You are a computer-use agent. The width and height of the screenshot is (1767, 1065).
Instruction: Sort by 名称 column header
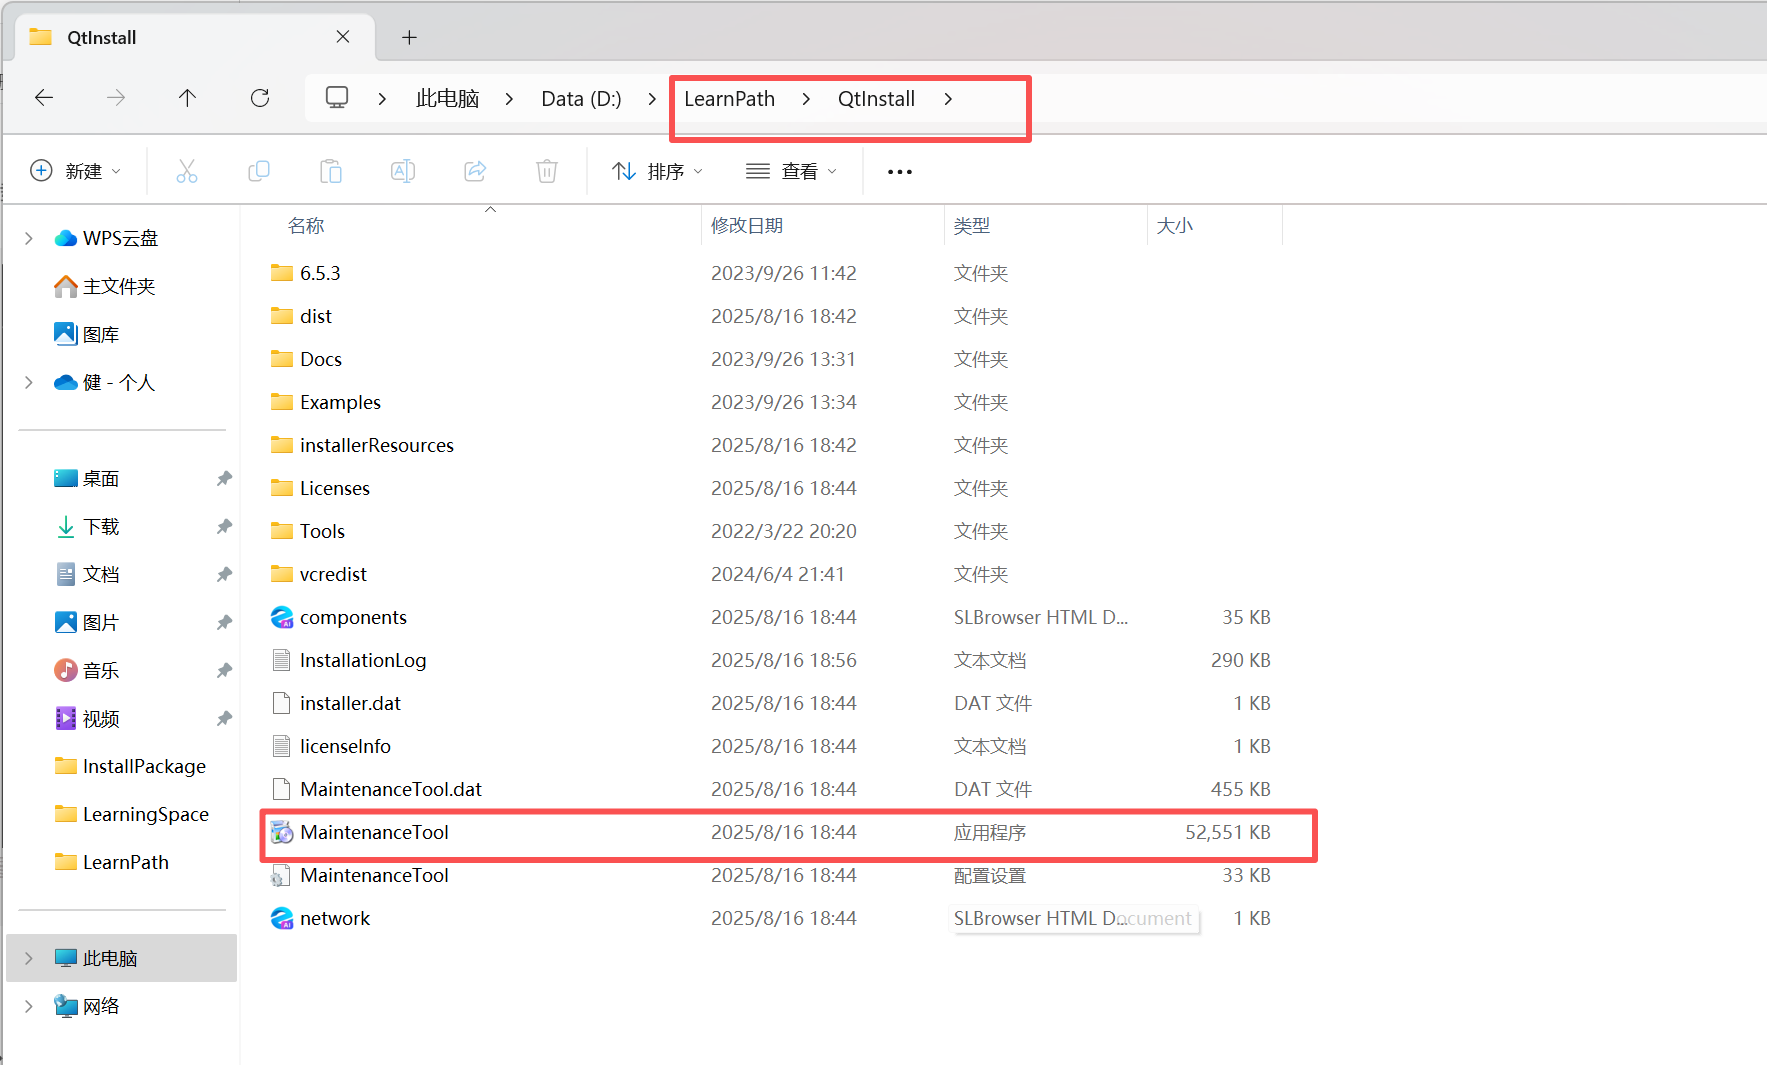306,226
